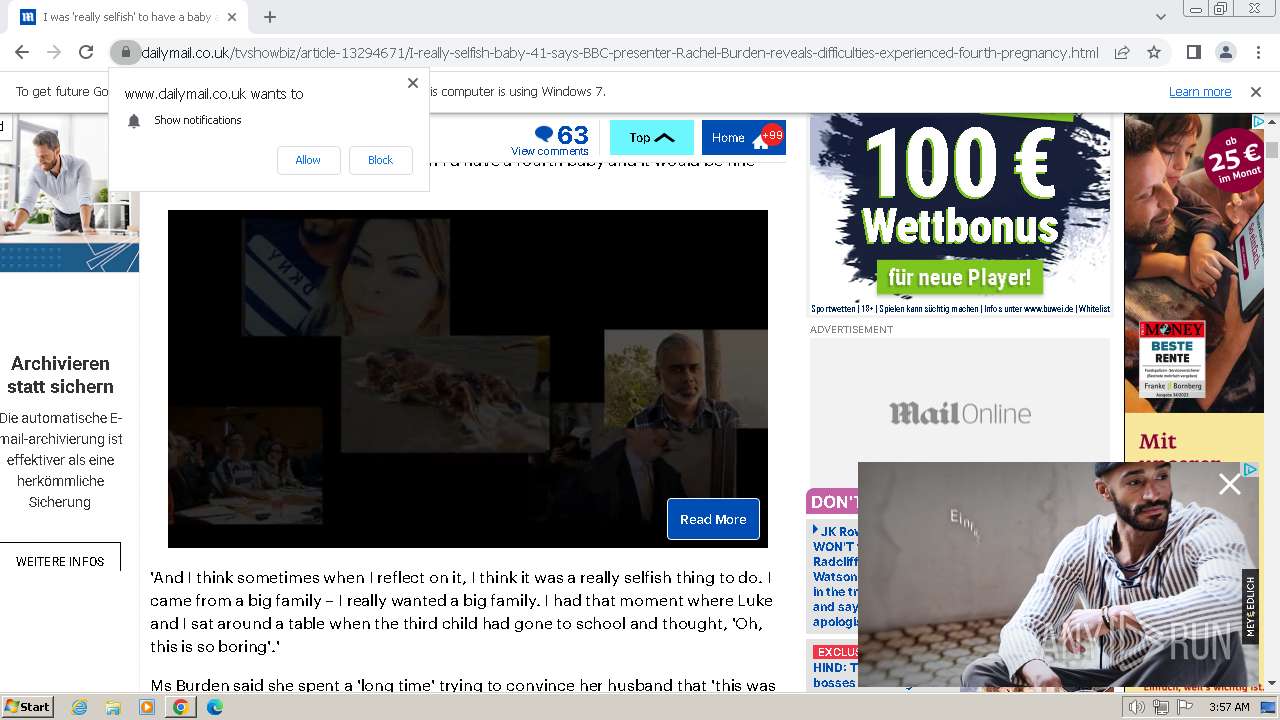
Task: Close the Daily Mail browser tab
Action: click(232, 17)
